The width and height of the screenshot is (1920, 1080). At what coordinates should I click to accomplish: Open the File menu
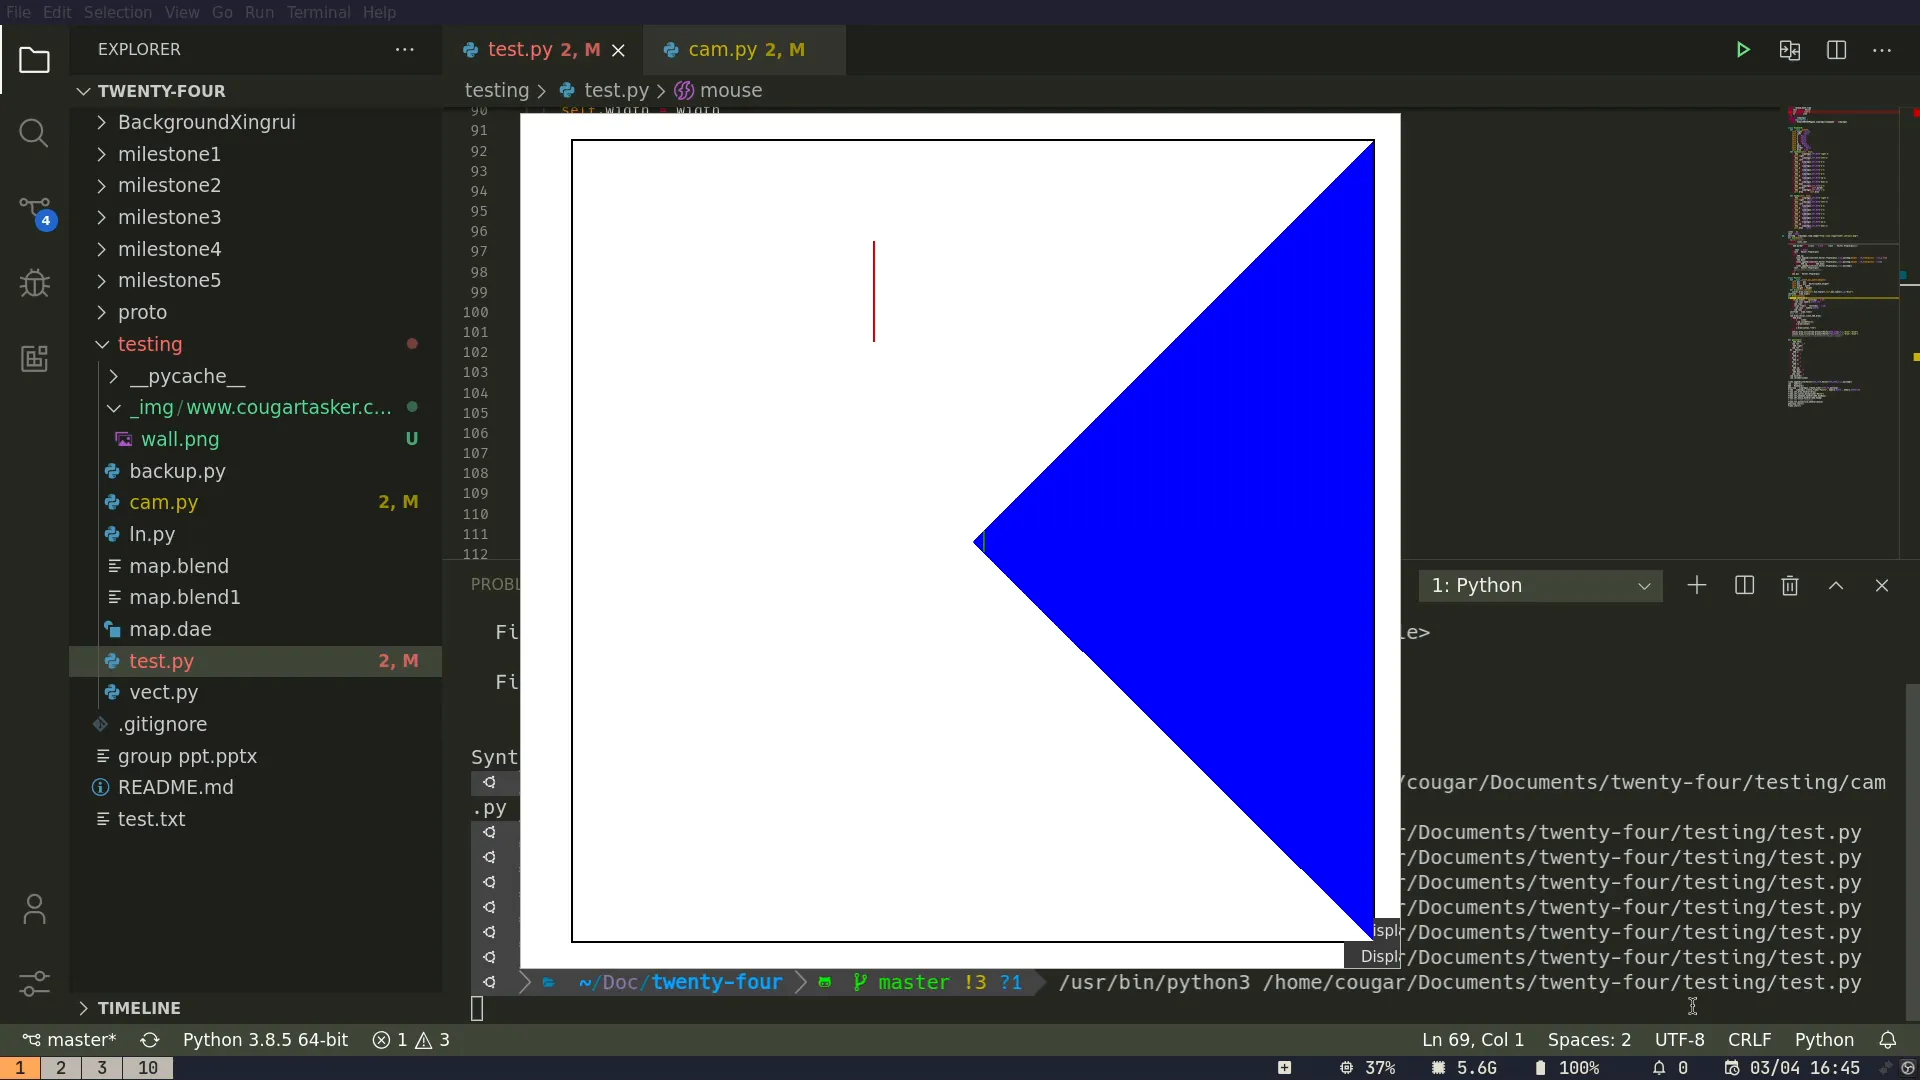pyautogui.click(x=20, y=12)
